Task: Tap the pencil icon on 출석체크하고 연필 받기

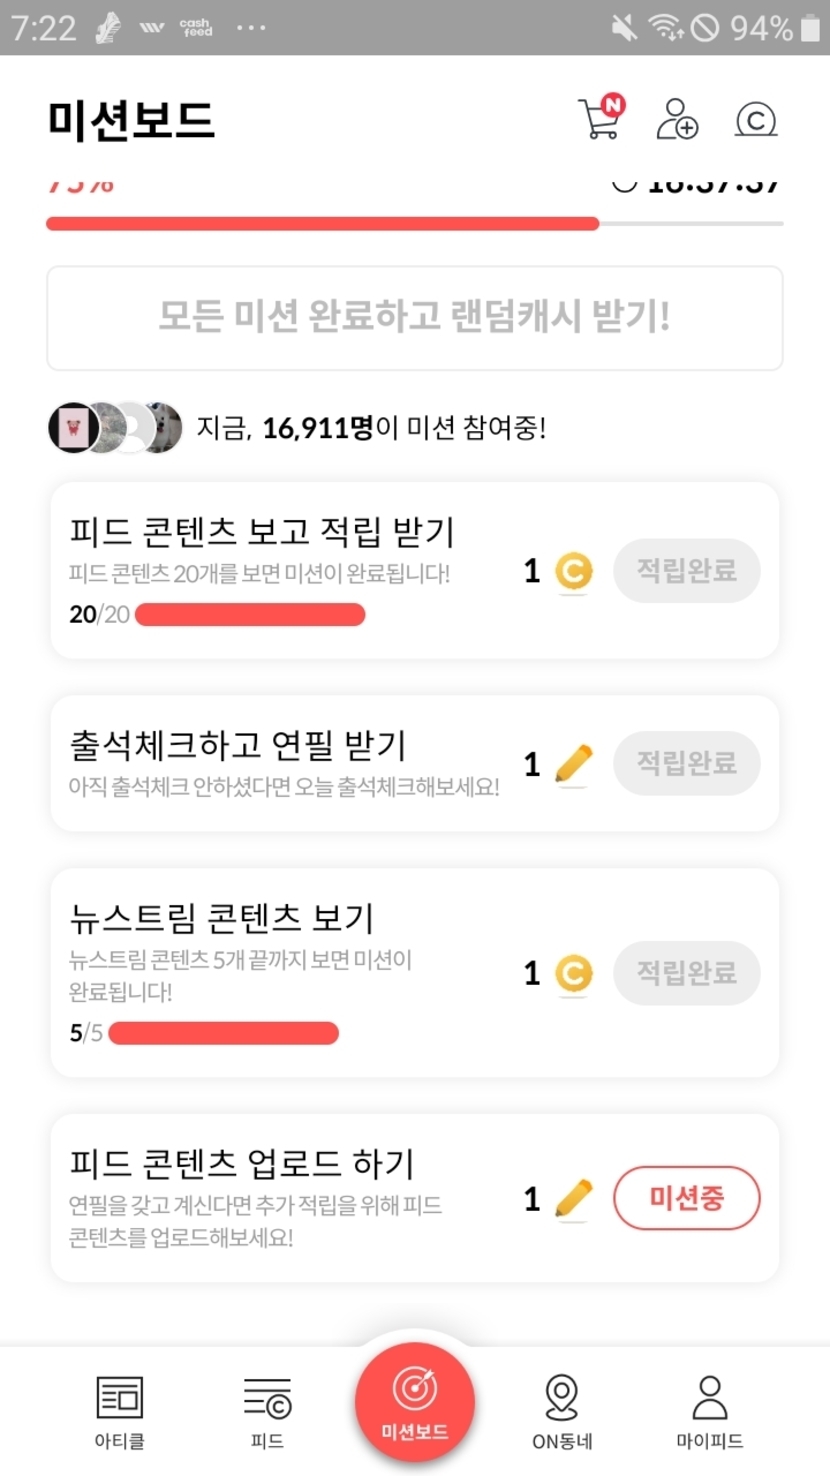Action: [x=573, y=765]
